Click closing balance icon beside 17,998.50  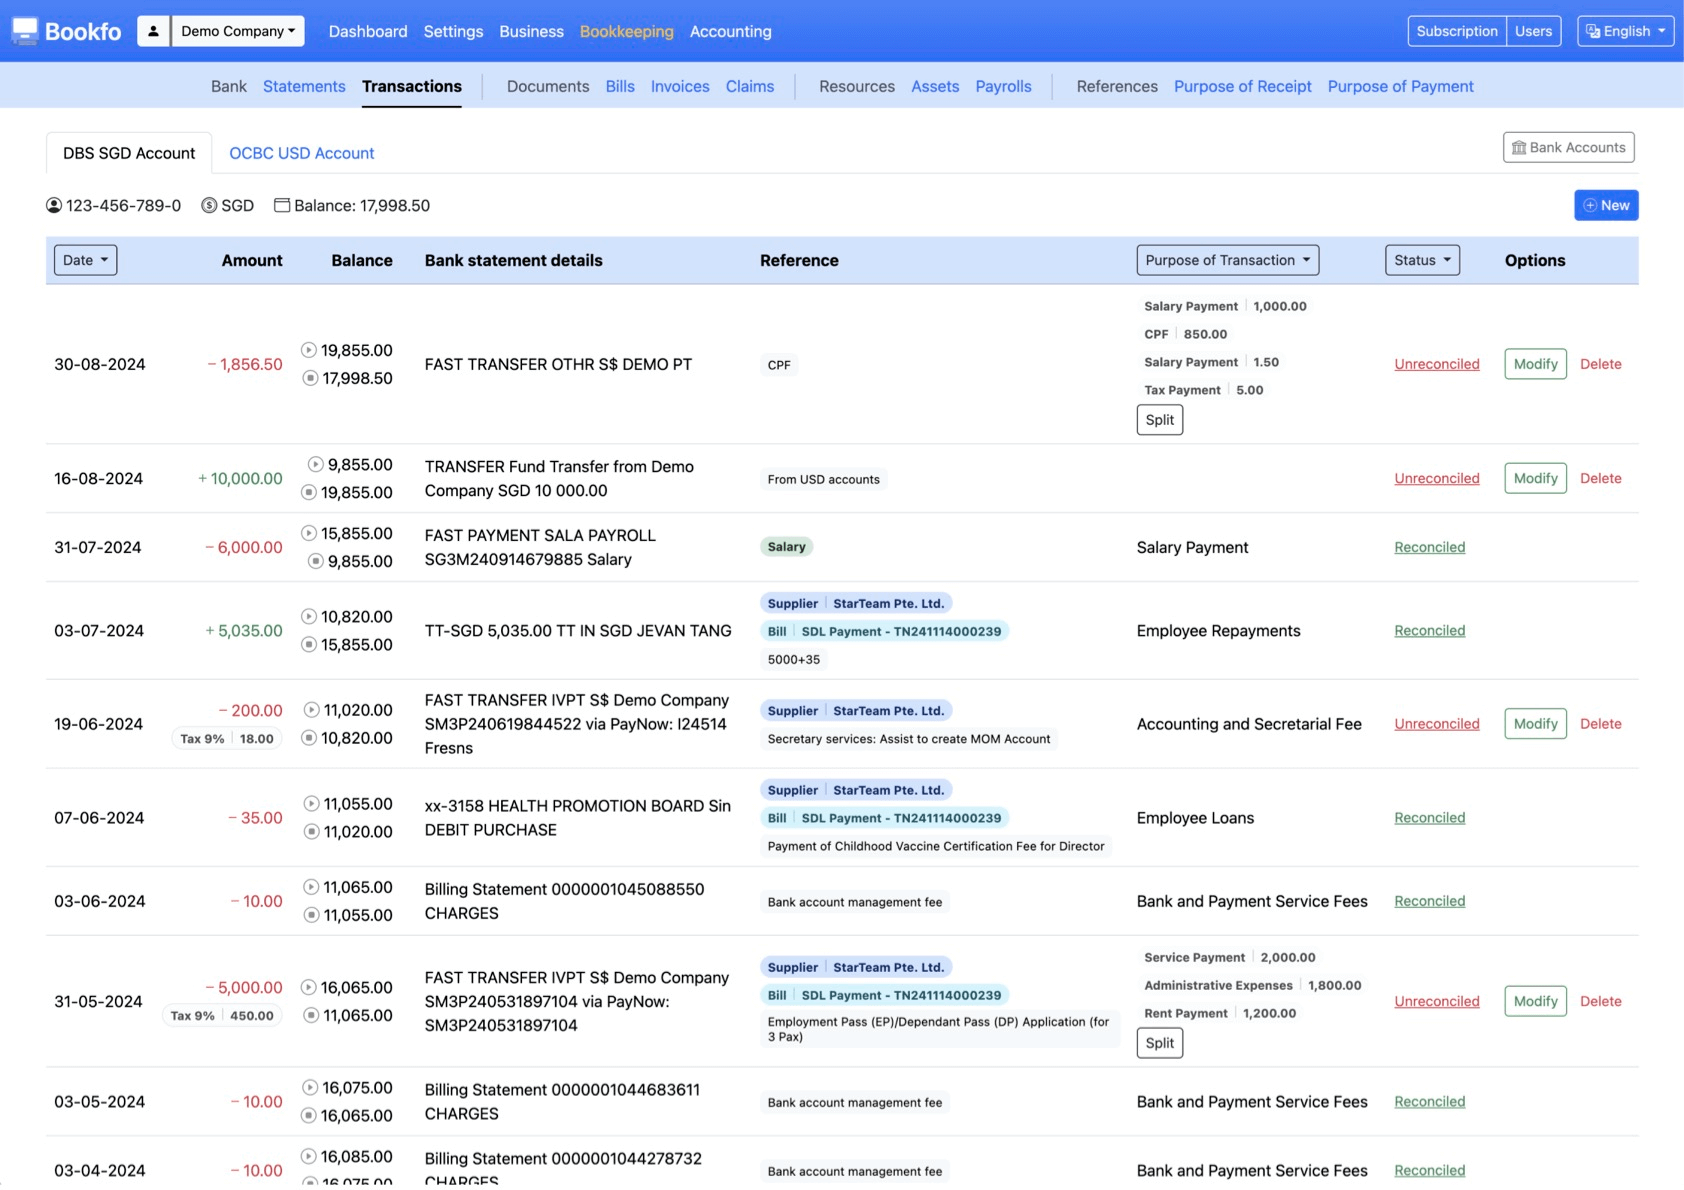click(x=310, y=378)
